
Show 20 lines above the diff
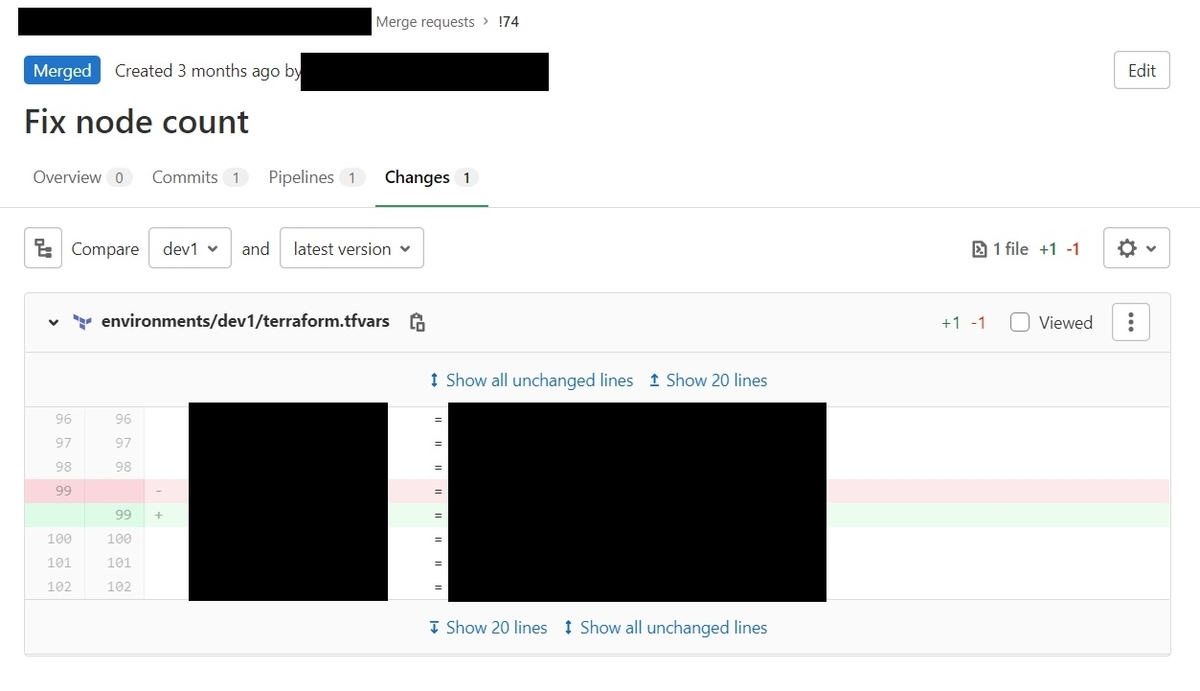click(x=708, y=380)
